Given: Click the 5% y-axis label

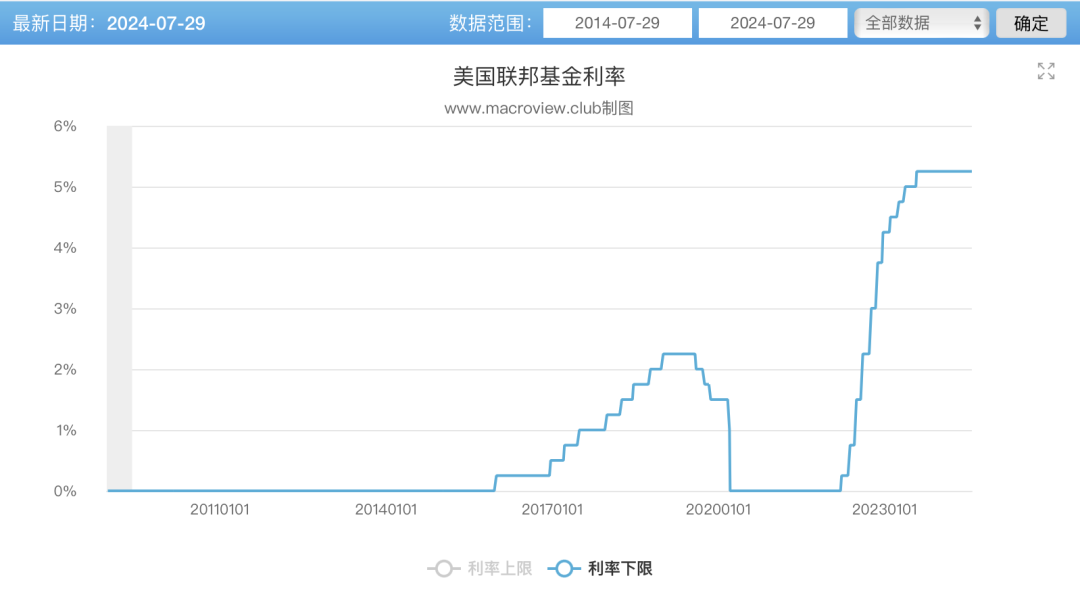Looking at the screenshot, I should (x=65, y=187).
